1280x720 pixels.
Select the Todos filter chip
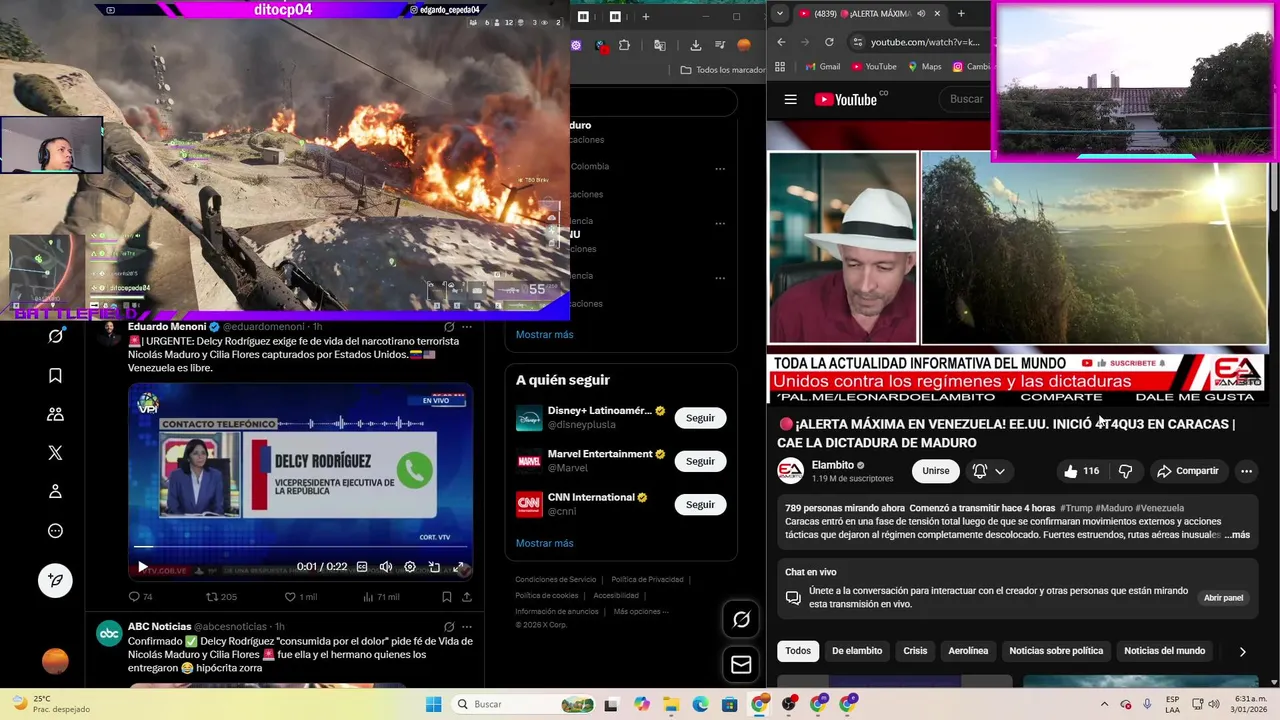click(x=798, y=651)
